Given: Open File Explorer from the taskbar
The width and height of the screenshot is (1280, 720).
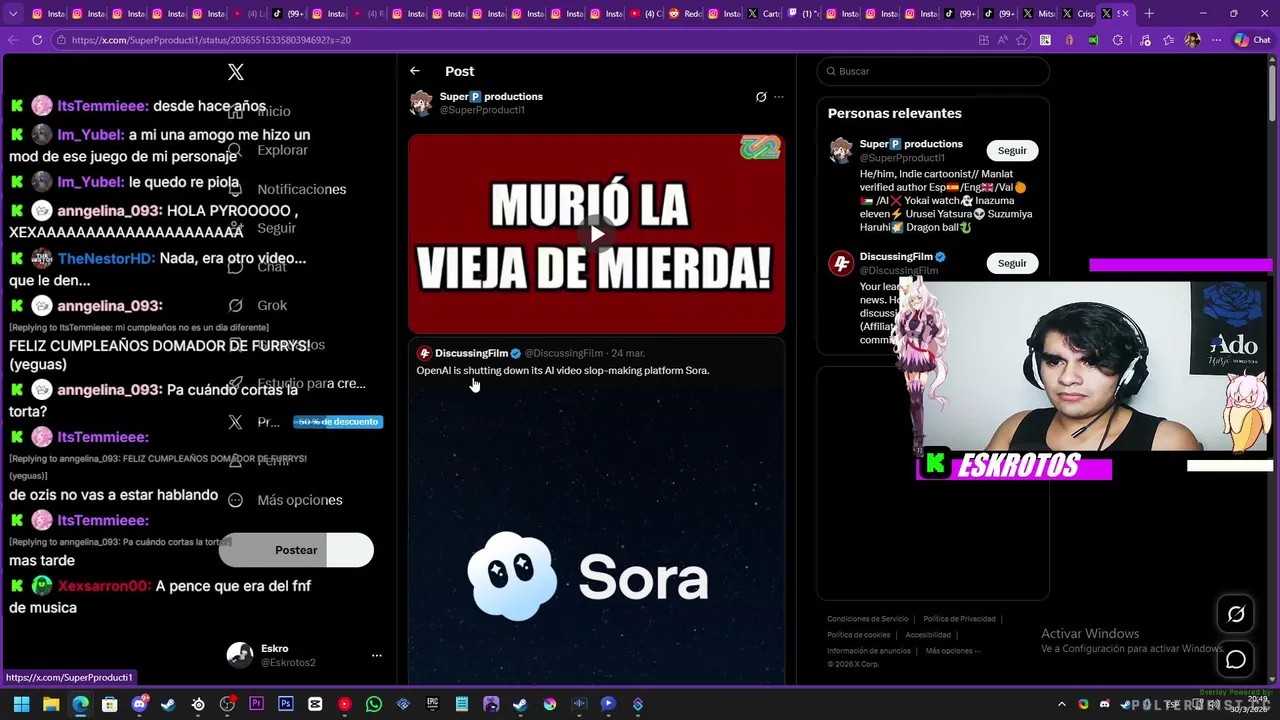Looking at the screenshot, I should pos(51,705).
